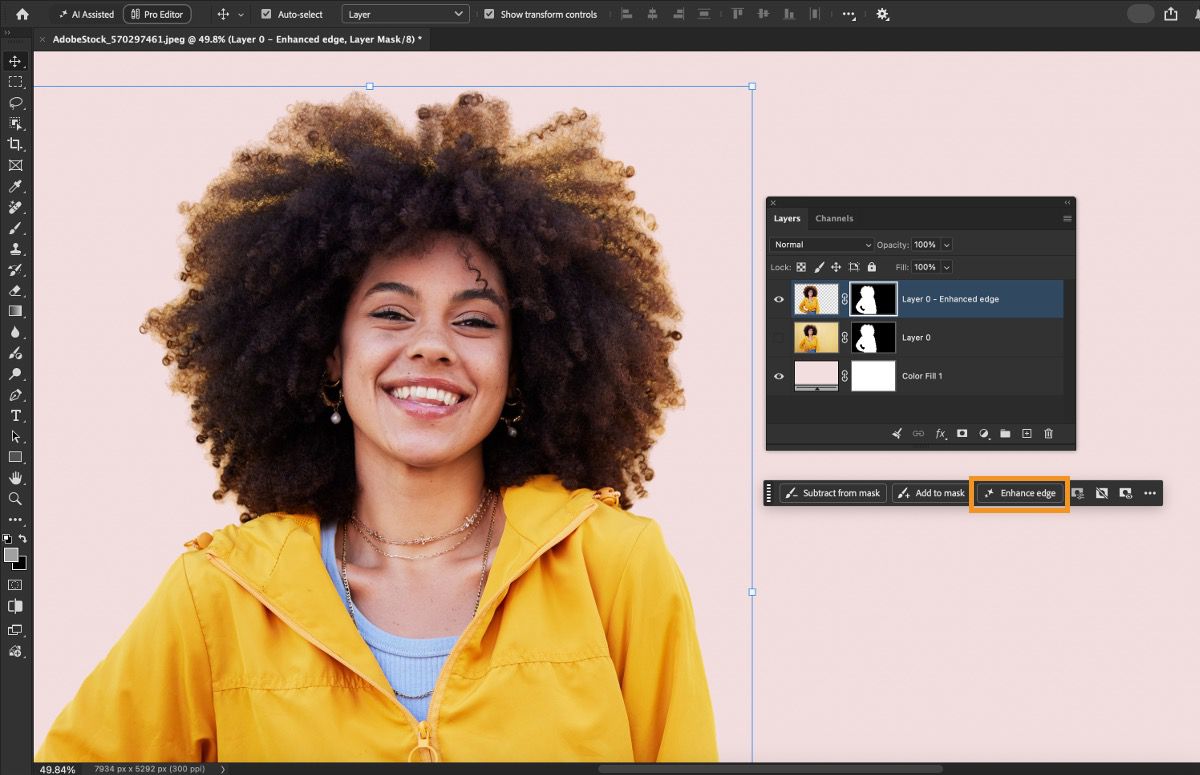Select the Rectangle shape tool
The width and height of the screenshot is (1200, 775).
15,457
